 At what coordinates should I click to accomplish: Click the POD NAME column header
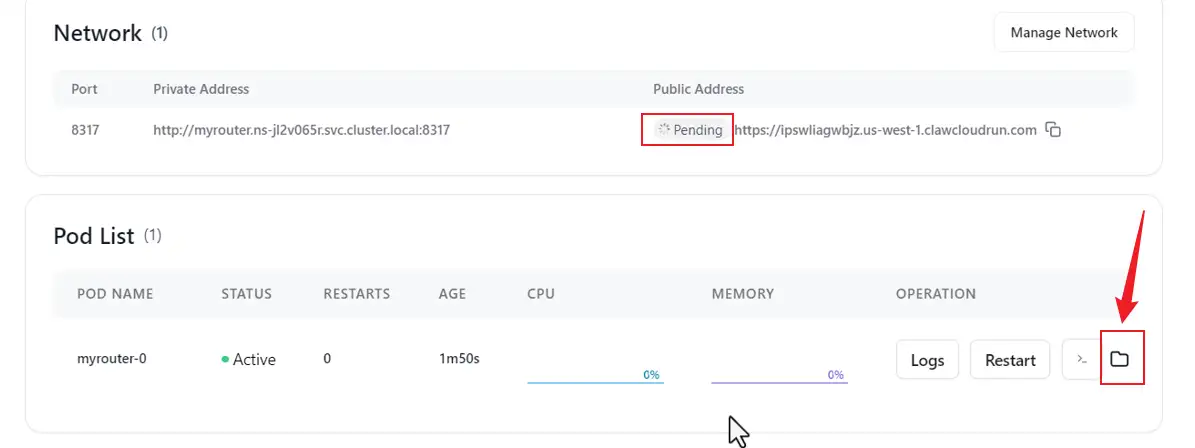[115, 294]
